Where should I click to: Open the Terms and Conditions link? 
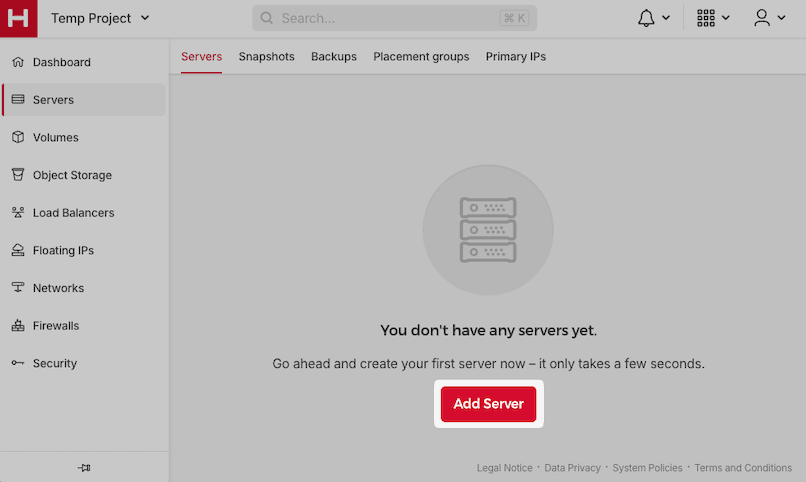[743, 468]
